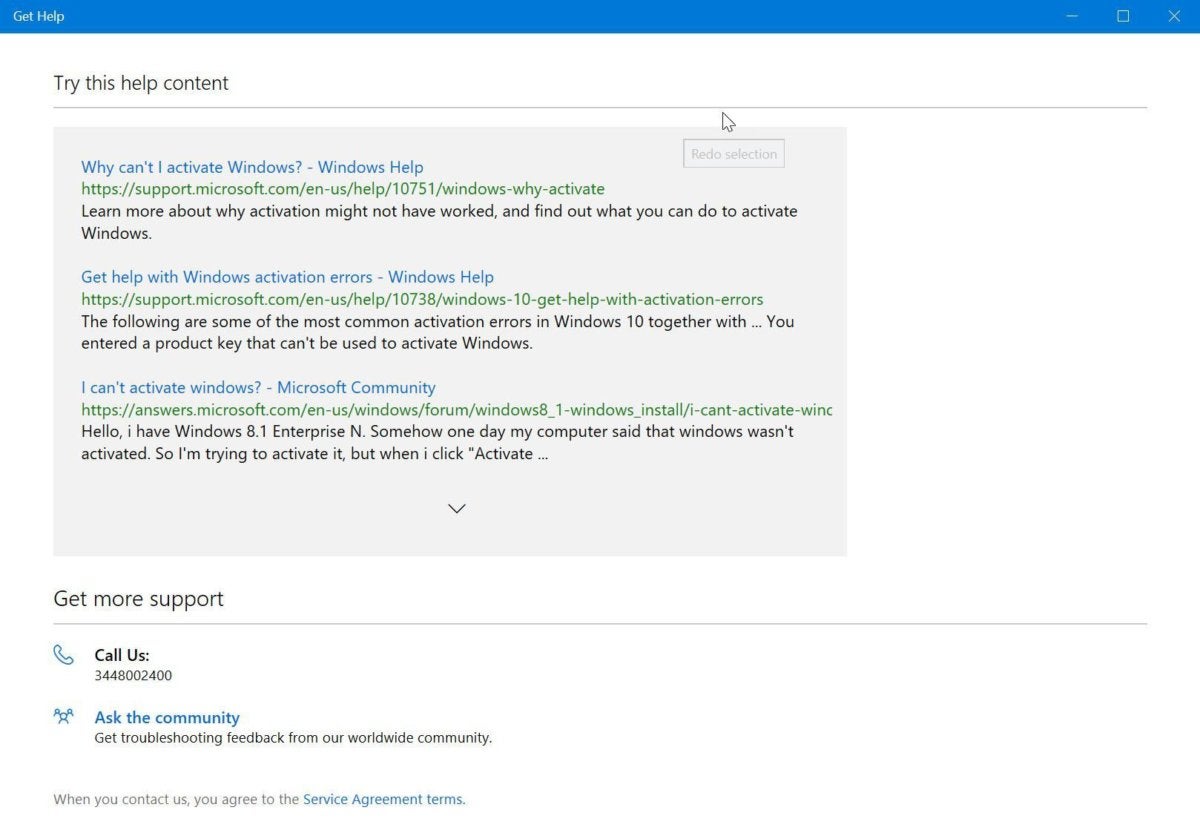Click the Call Us label
1200x836 pixels.
122,655
